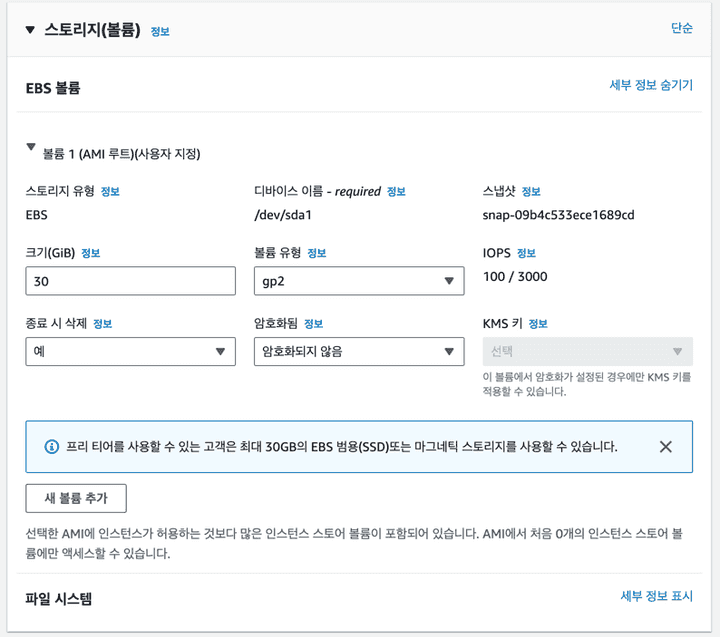The image size is (720, 637).
Task: Click the 새 볼륨 추가 button
Action: point(76,498)
